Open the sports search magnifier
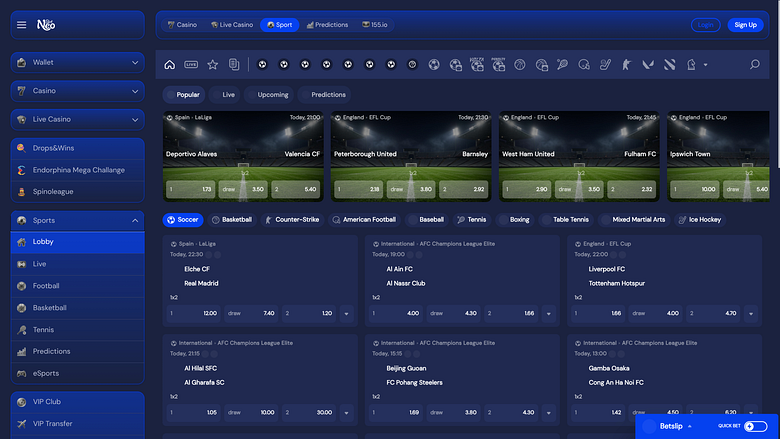 tap(755, 64)
